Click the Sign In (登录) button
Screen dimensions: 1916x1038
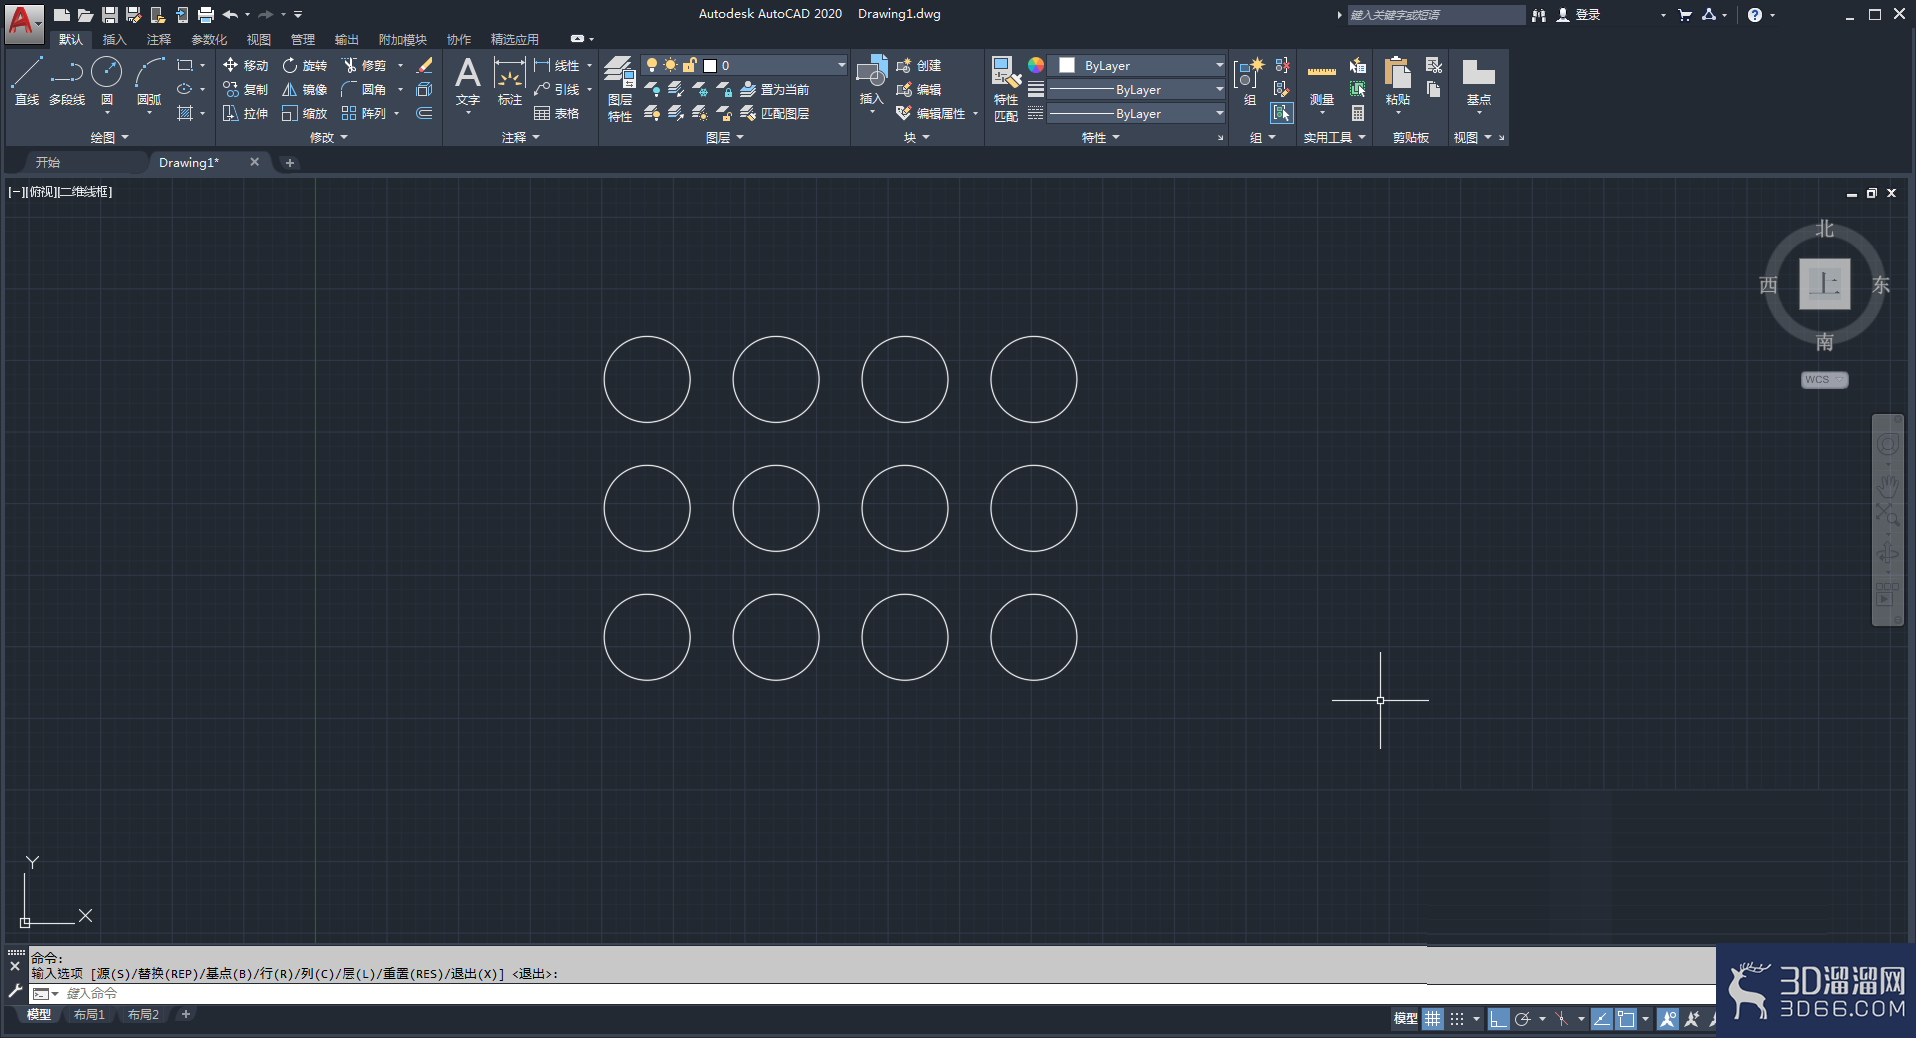click(x=1579, y=15)
